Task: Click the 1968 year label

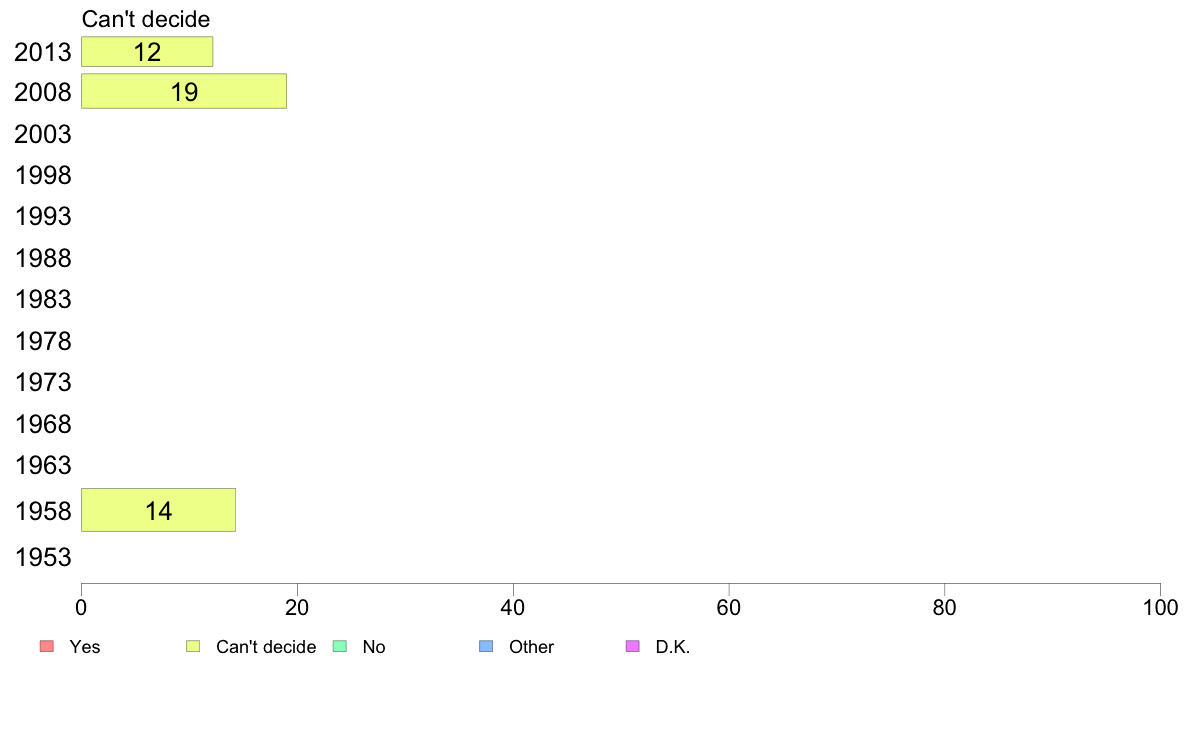Action: click(x=43, y=424)
